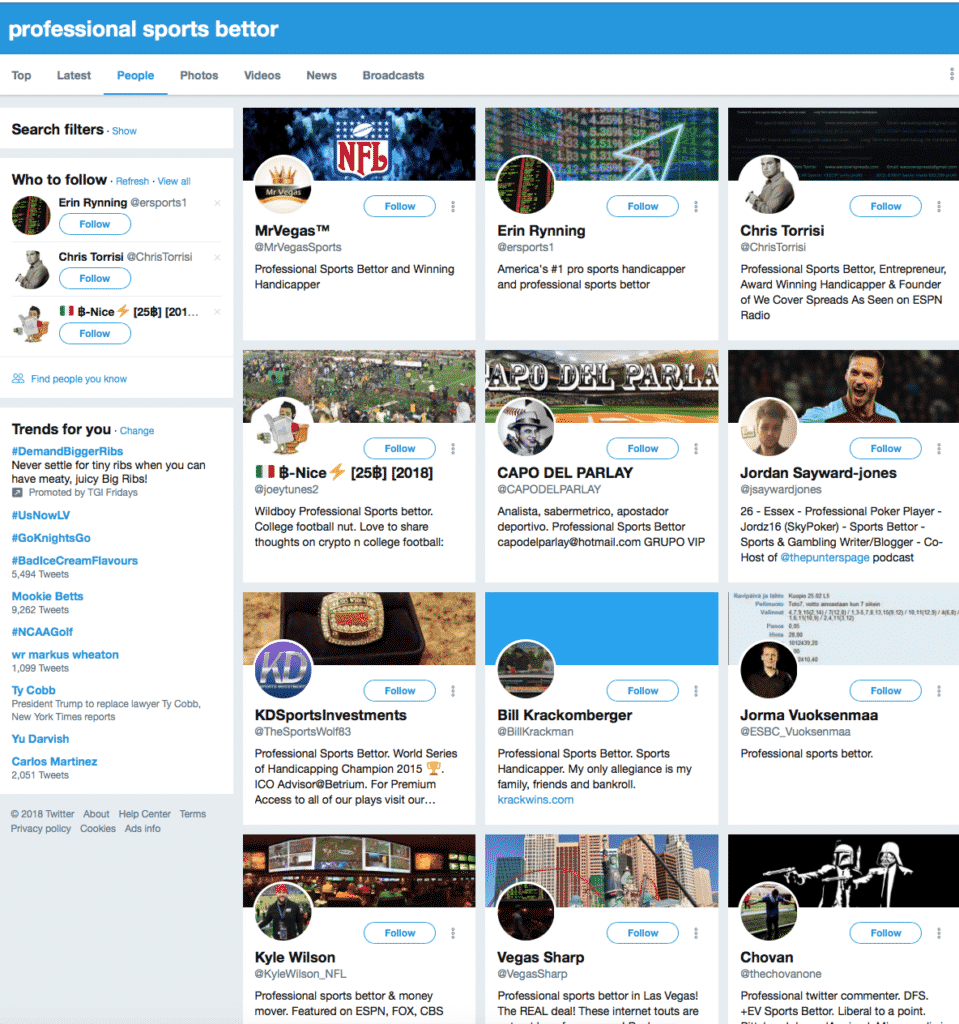Follow MrVegas from the results card
This screenshot has width=959, height=1024.
[x=400, y=206]
